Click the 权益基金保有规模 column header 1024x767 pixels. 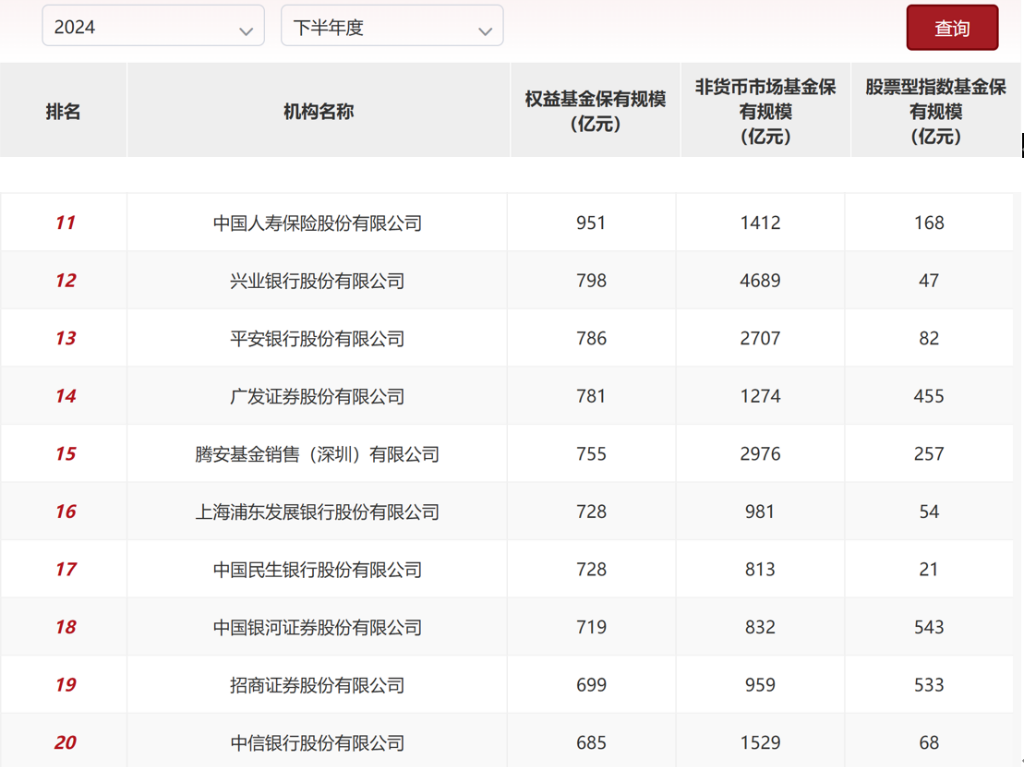(594, 111)
